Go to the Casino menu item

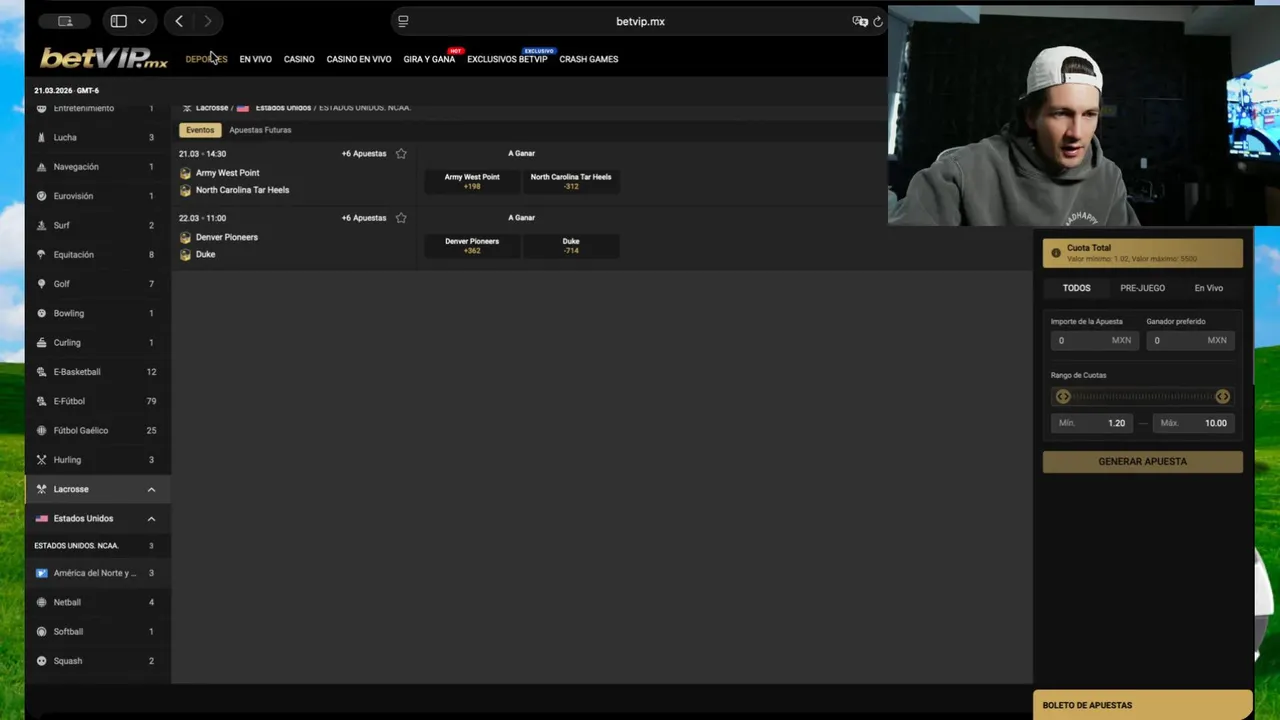click(299, 59)
